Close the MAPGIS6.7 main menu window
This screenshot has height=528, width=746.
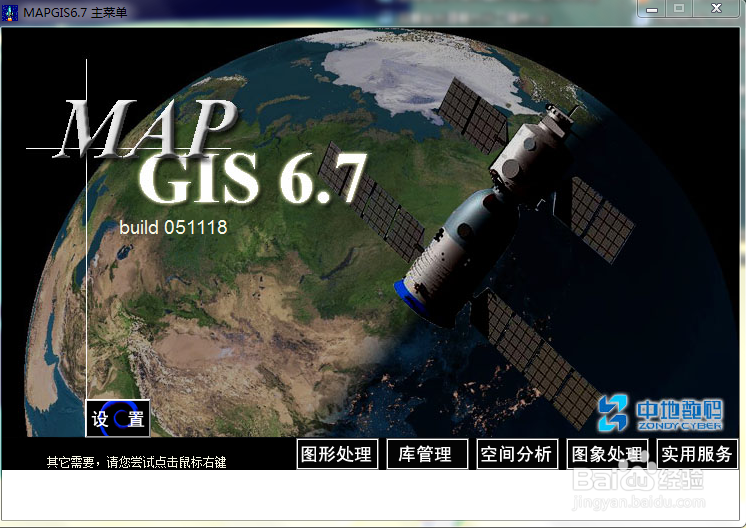[x=717, y=9]
